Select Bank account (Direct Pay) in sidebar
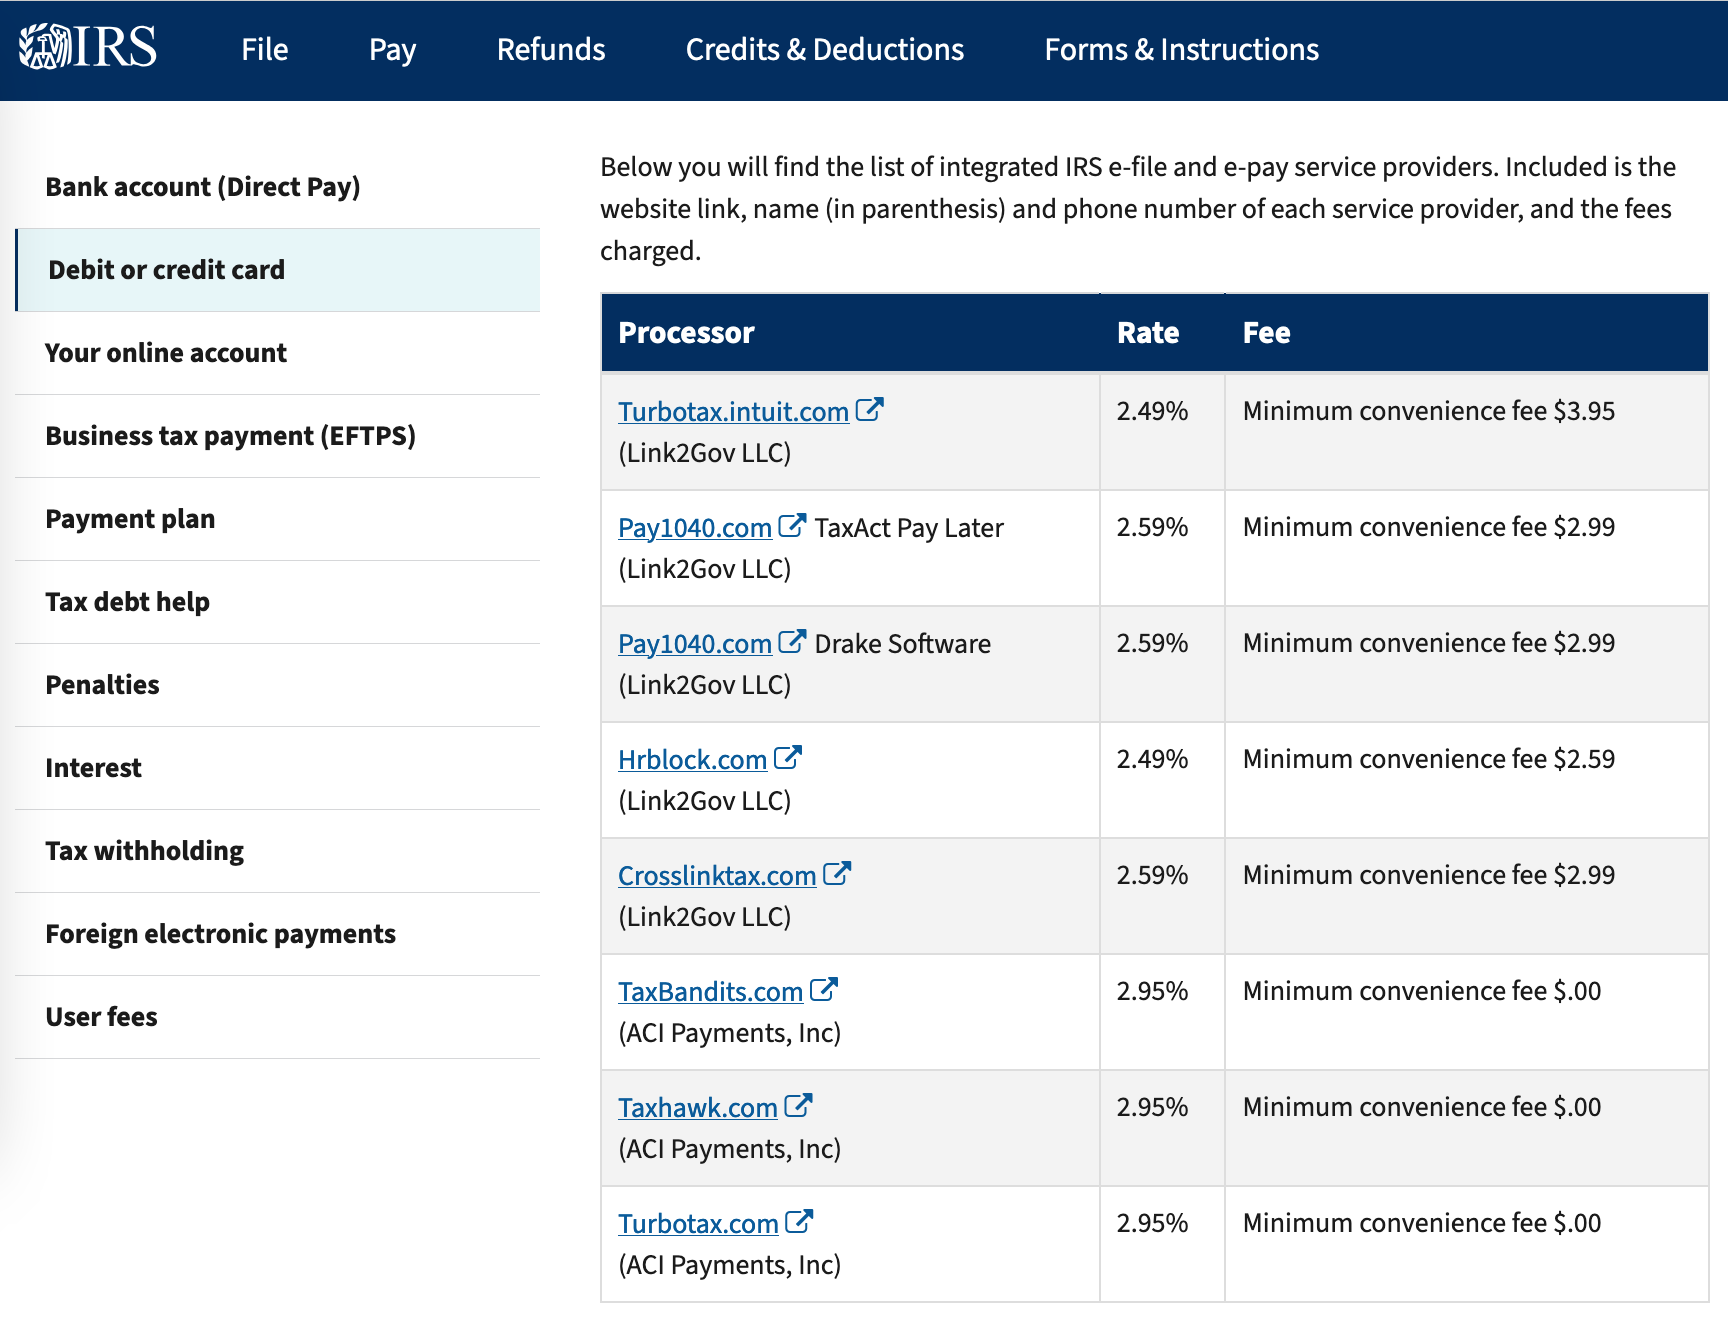 point(203,187)
